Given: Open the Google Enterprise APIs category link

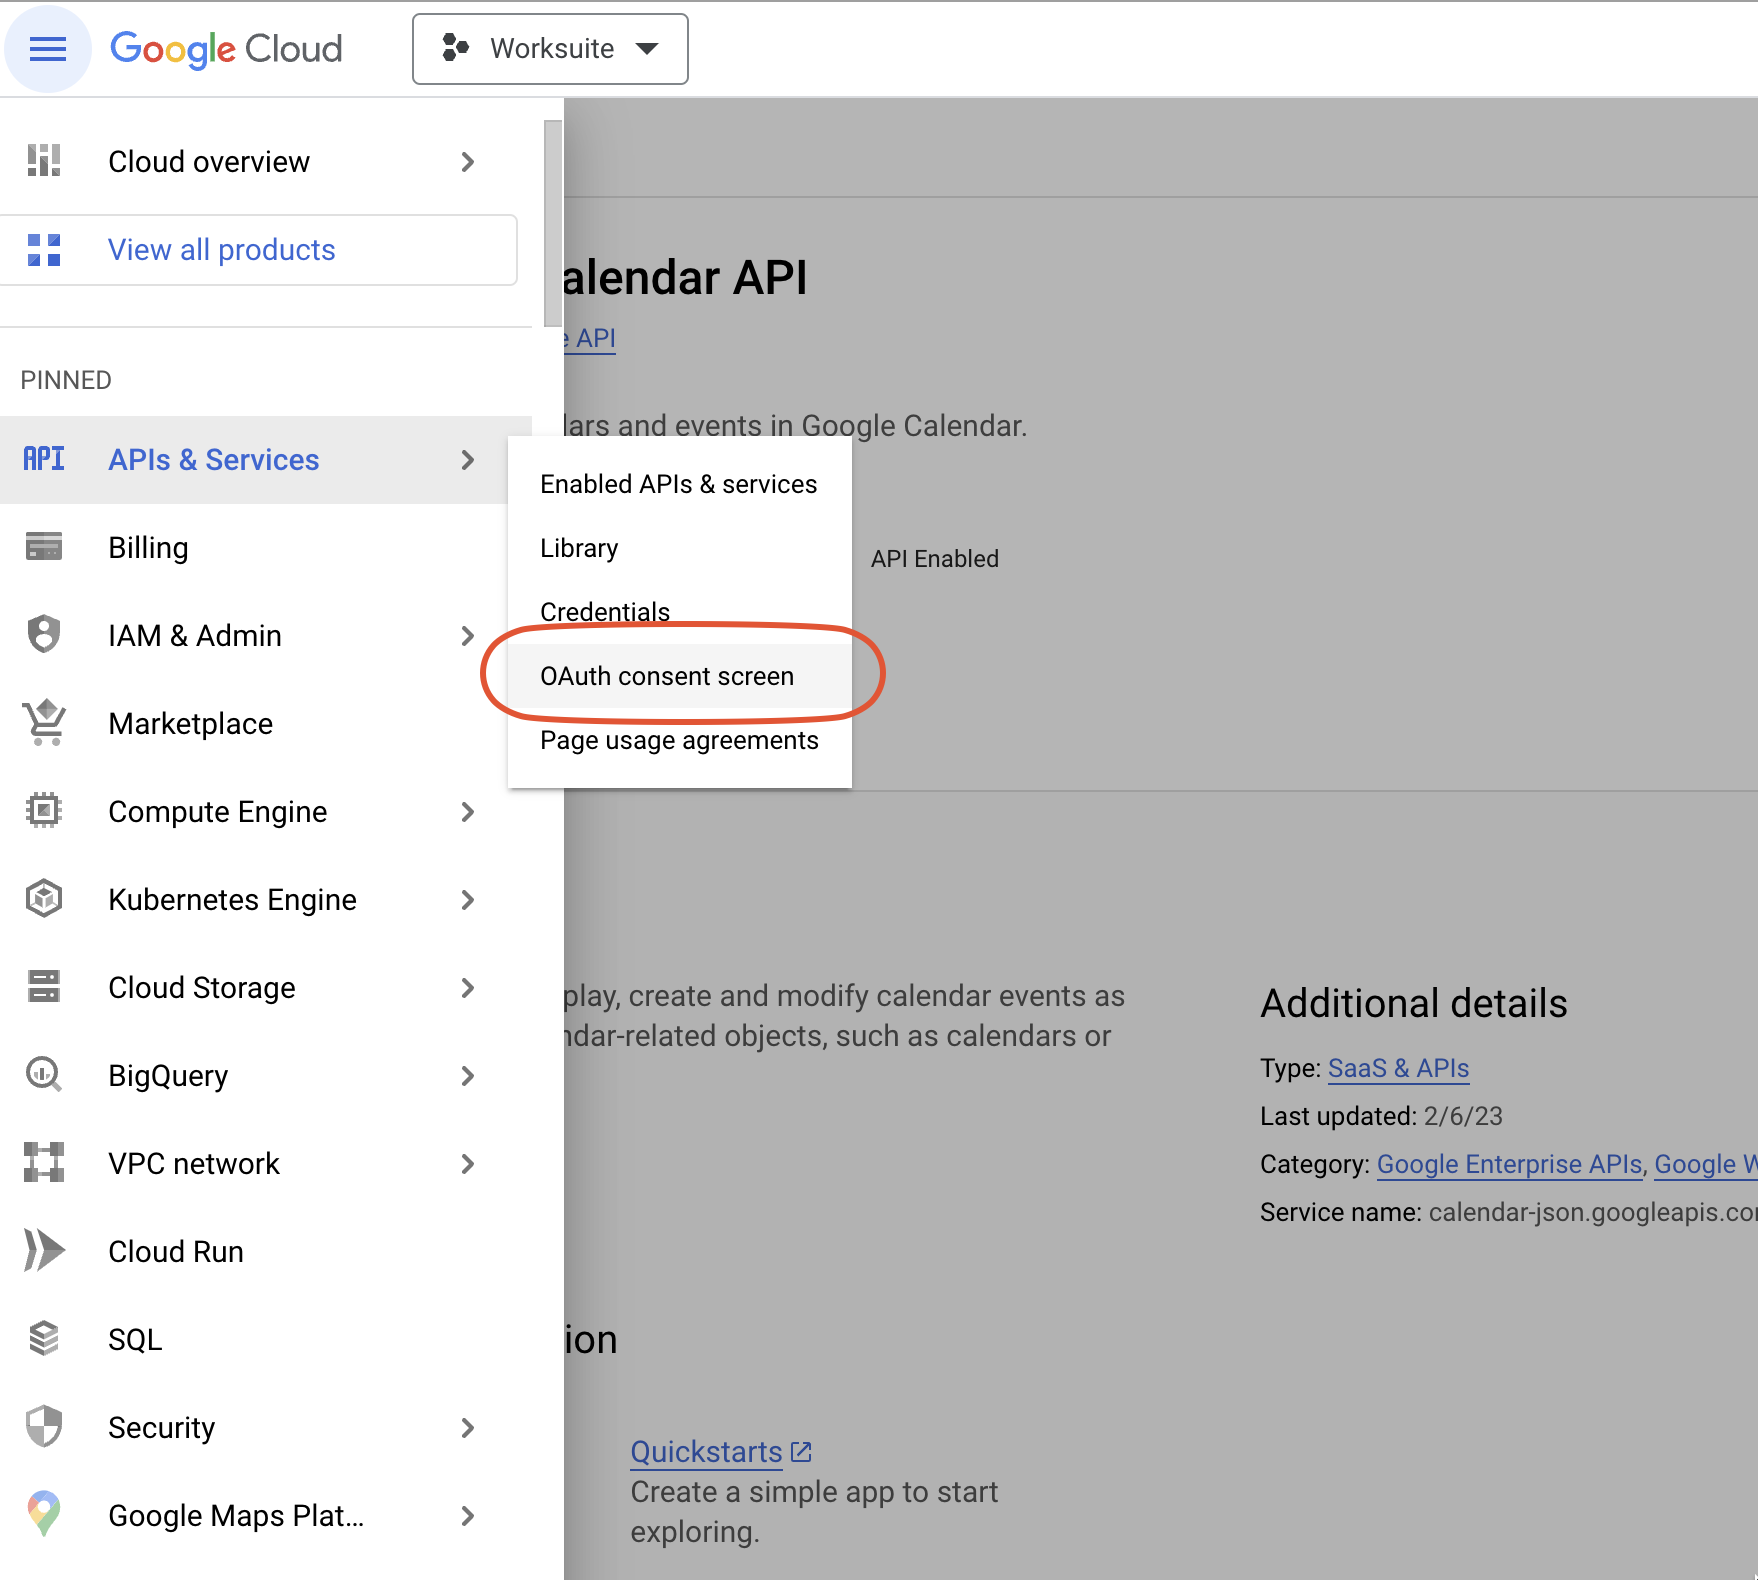Looking at the screenshot, I should 1509,1164.
